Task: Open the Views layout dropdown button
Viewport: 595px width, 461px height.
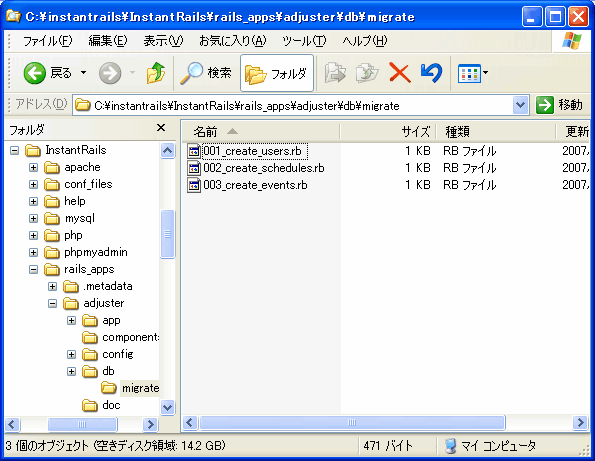Action: [x=472, y=73]
